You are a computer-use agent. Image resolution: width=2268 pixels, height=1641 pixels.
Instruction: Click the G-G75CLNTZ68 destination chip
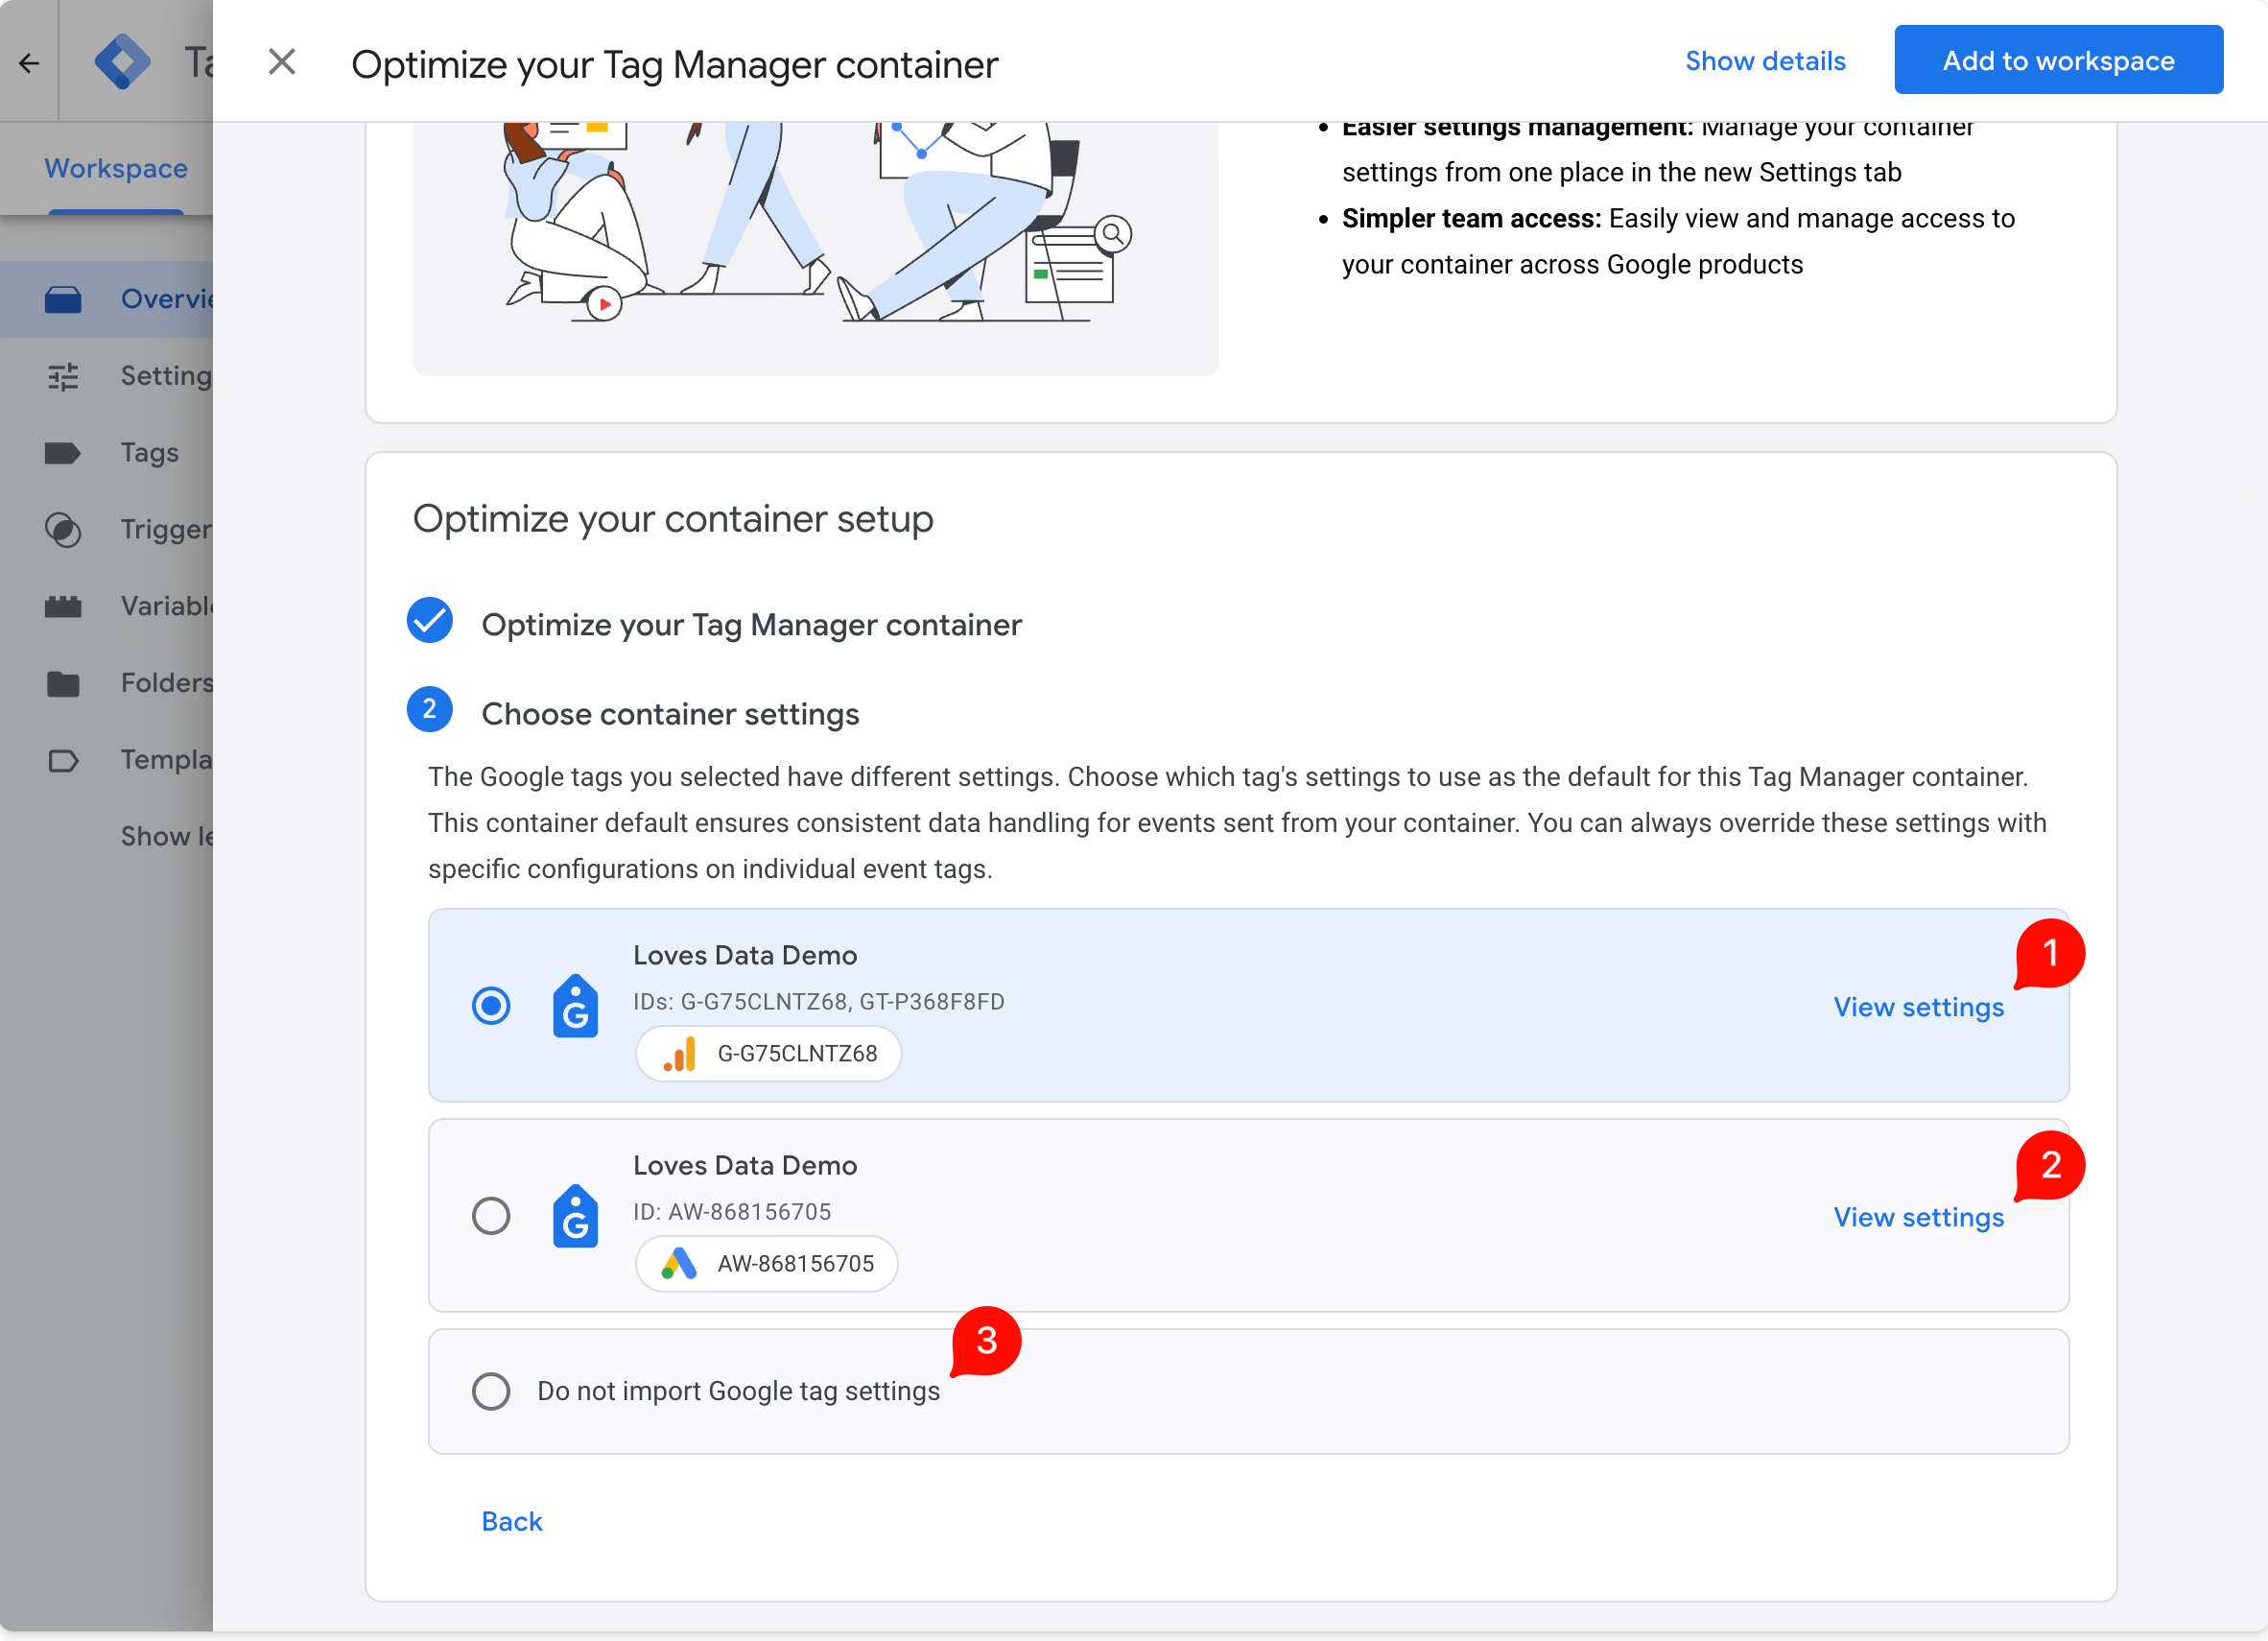click(768, 1053)
